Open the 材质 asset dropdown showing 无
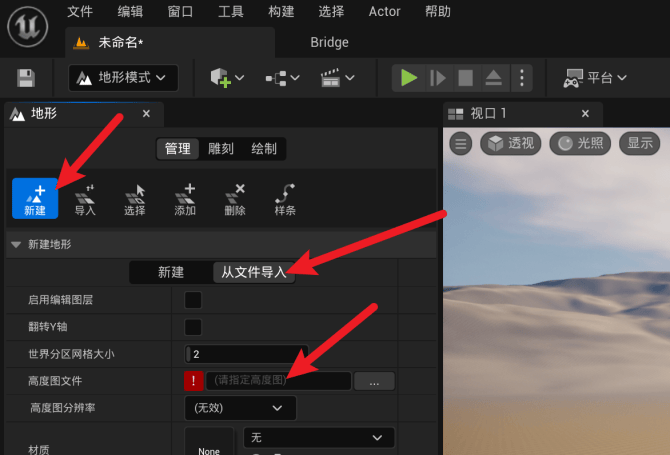Viewport: 670px width, 455px height. (319, 437)
